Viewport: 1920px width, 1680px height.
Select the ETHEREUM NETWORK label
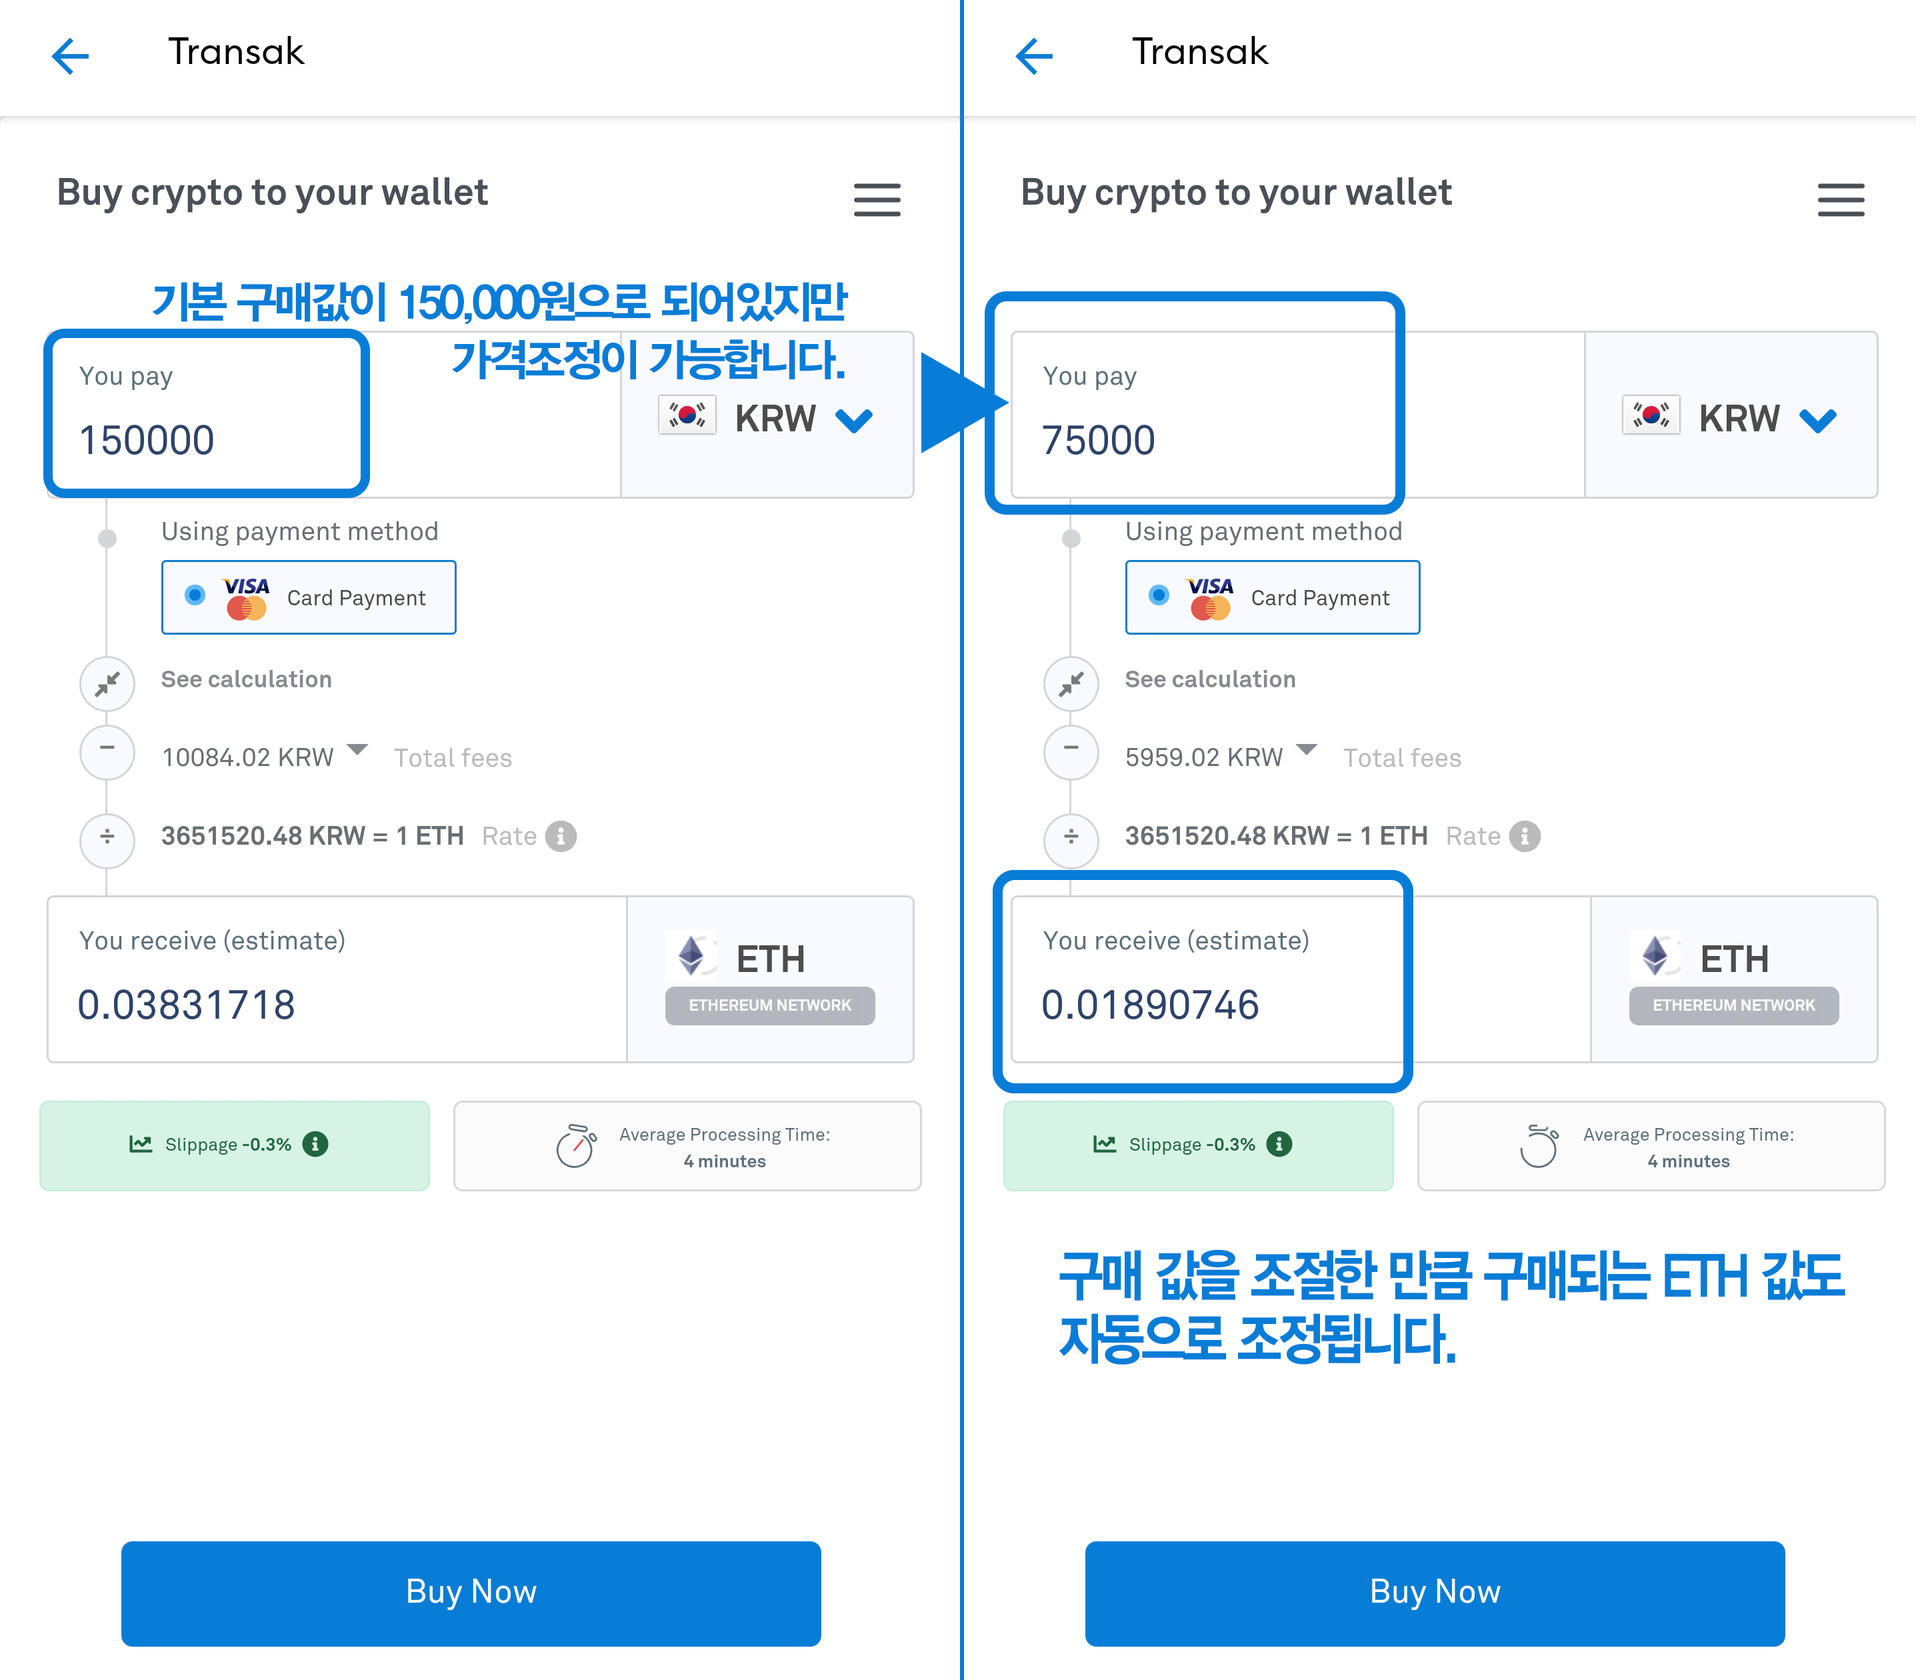tap(770, 1005)
